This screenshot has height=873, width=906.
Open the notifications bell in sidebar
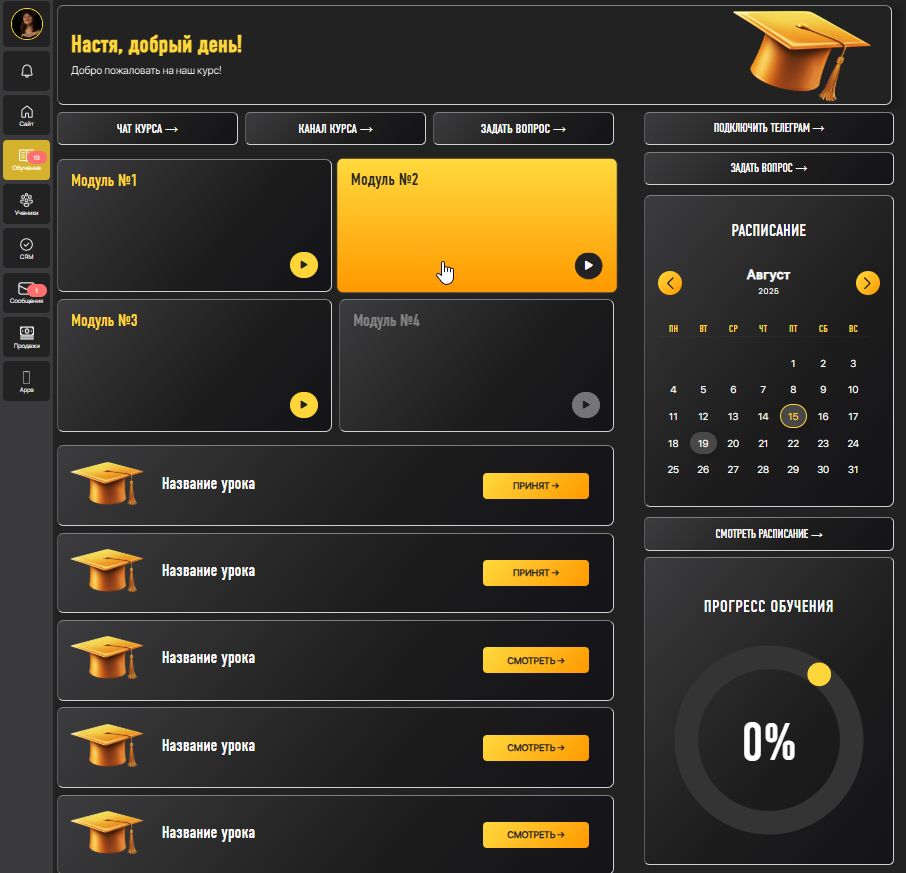[x=27, y=71]
